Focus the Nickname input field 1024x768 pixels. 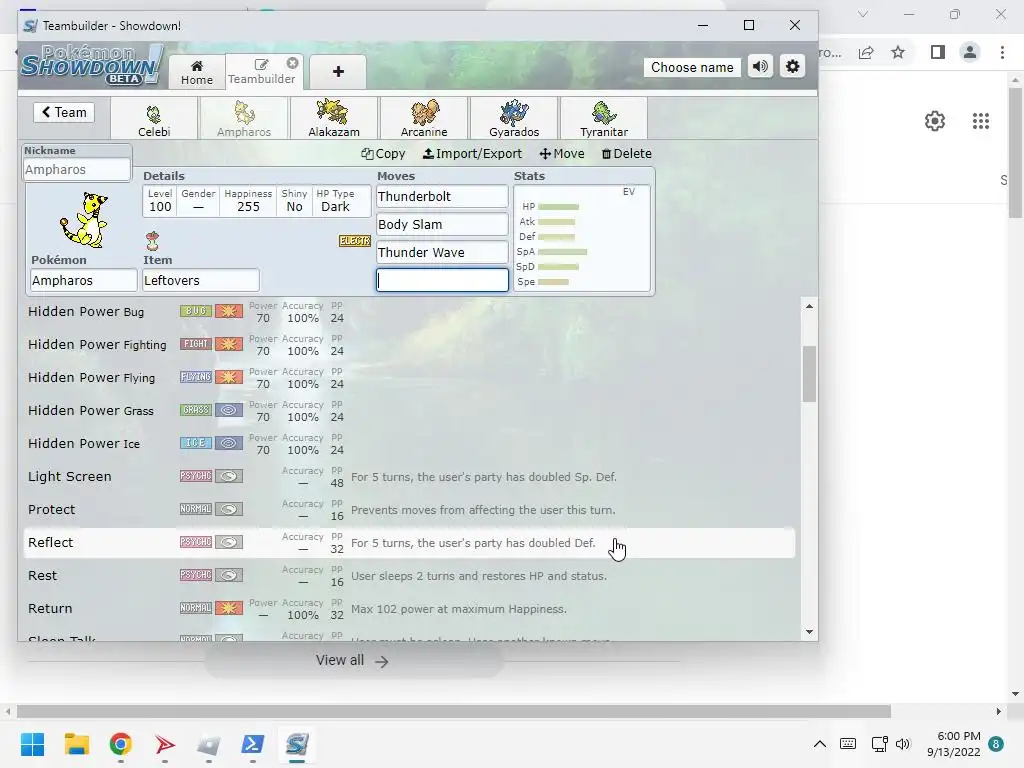(x=76, y=169)
